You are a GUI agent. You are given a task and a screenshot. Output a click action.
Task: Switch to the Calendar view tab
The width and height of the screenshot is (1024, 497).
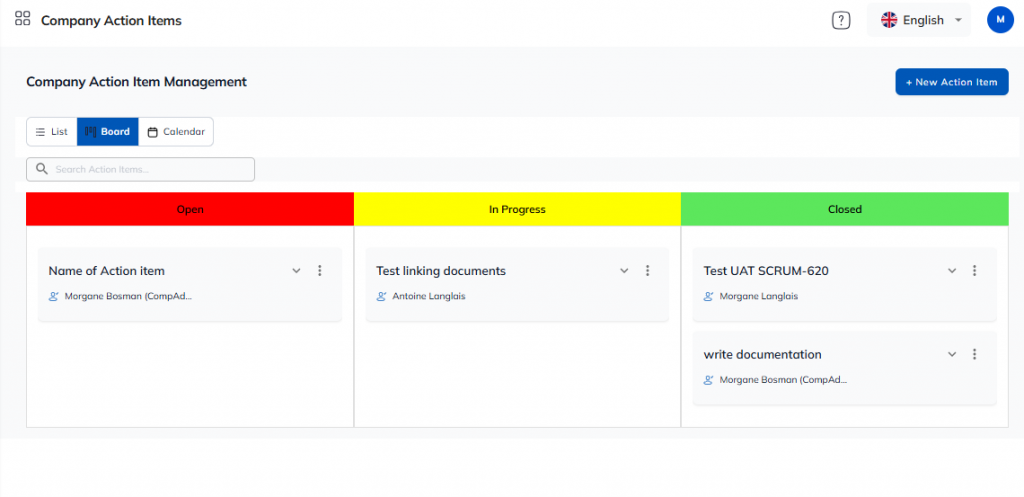coord(176,132)
